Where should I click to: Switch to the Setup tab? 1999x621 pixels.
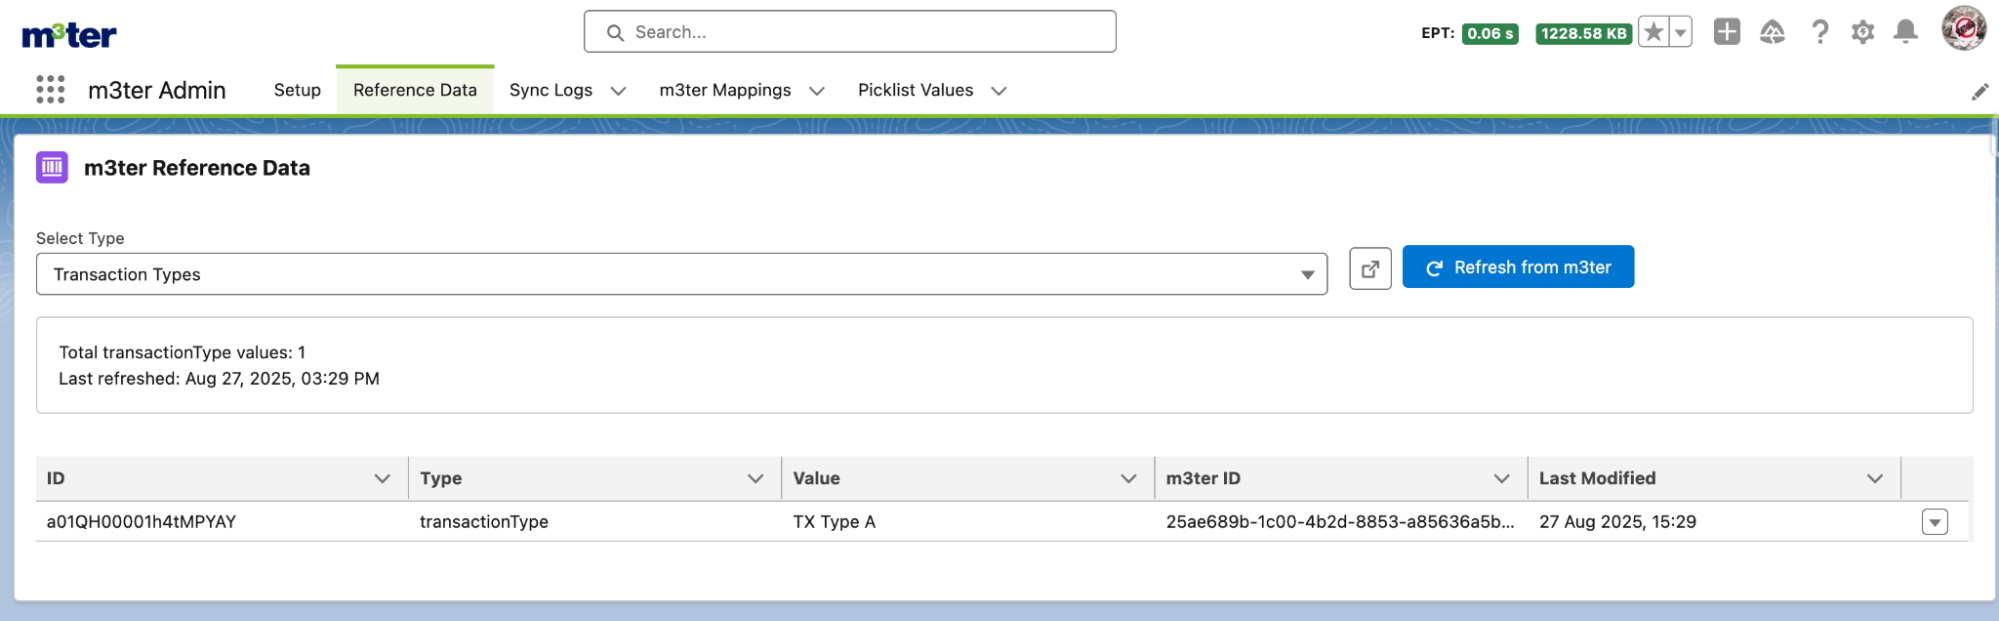pyautogui.click(x=297, y=90)
